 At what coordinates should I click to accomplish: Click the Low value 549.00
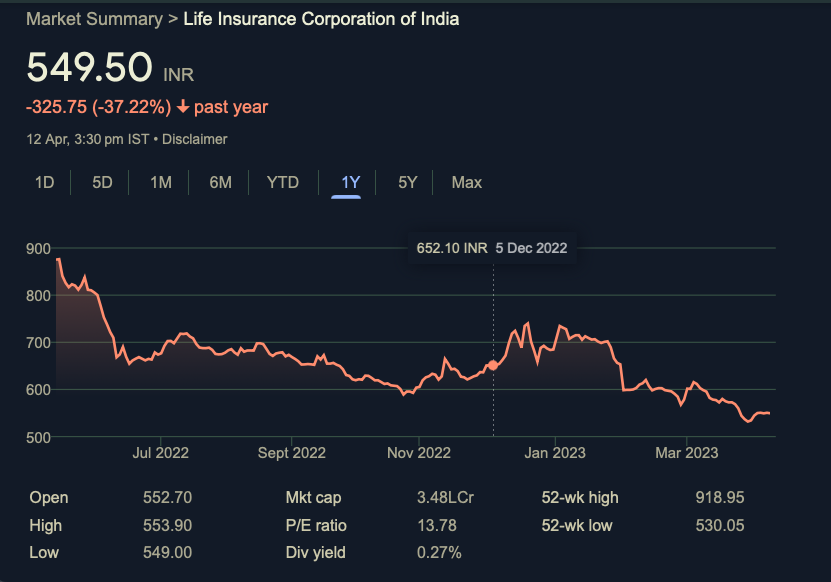tap(167, 553)
